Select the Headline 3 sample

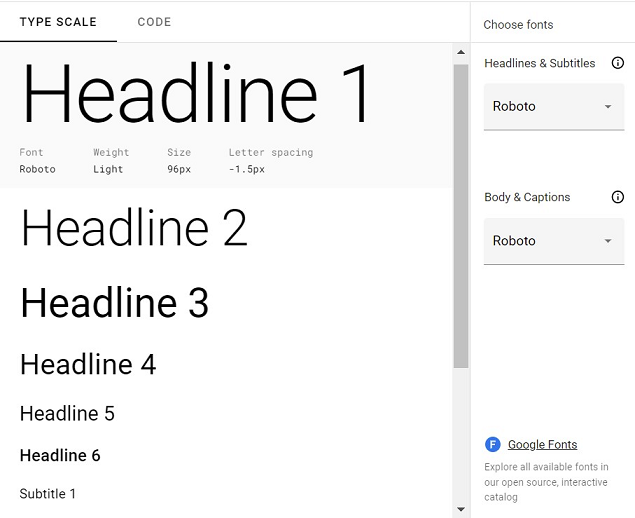(x=115, y=302)
